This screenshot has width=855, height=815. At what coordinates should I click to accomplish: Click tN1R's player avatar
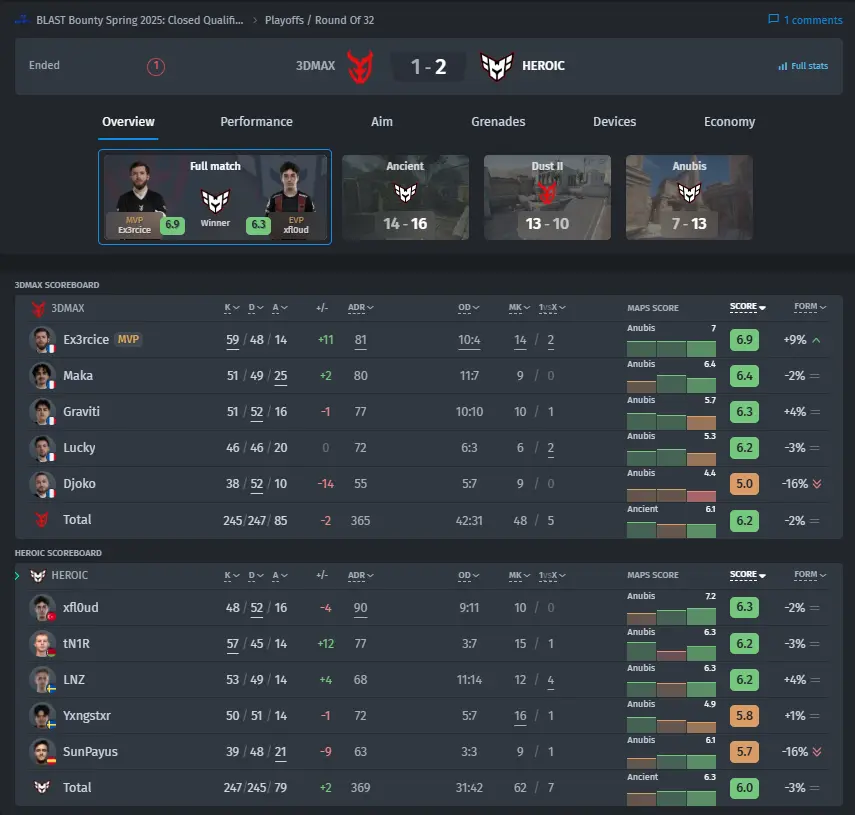[x=42, y=643]
